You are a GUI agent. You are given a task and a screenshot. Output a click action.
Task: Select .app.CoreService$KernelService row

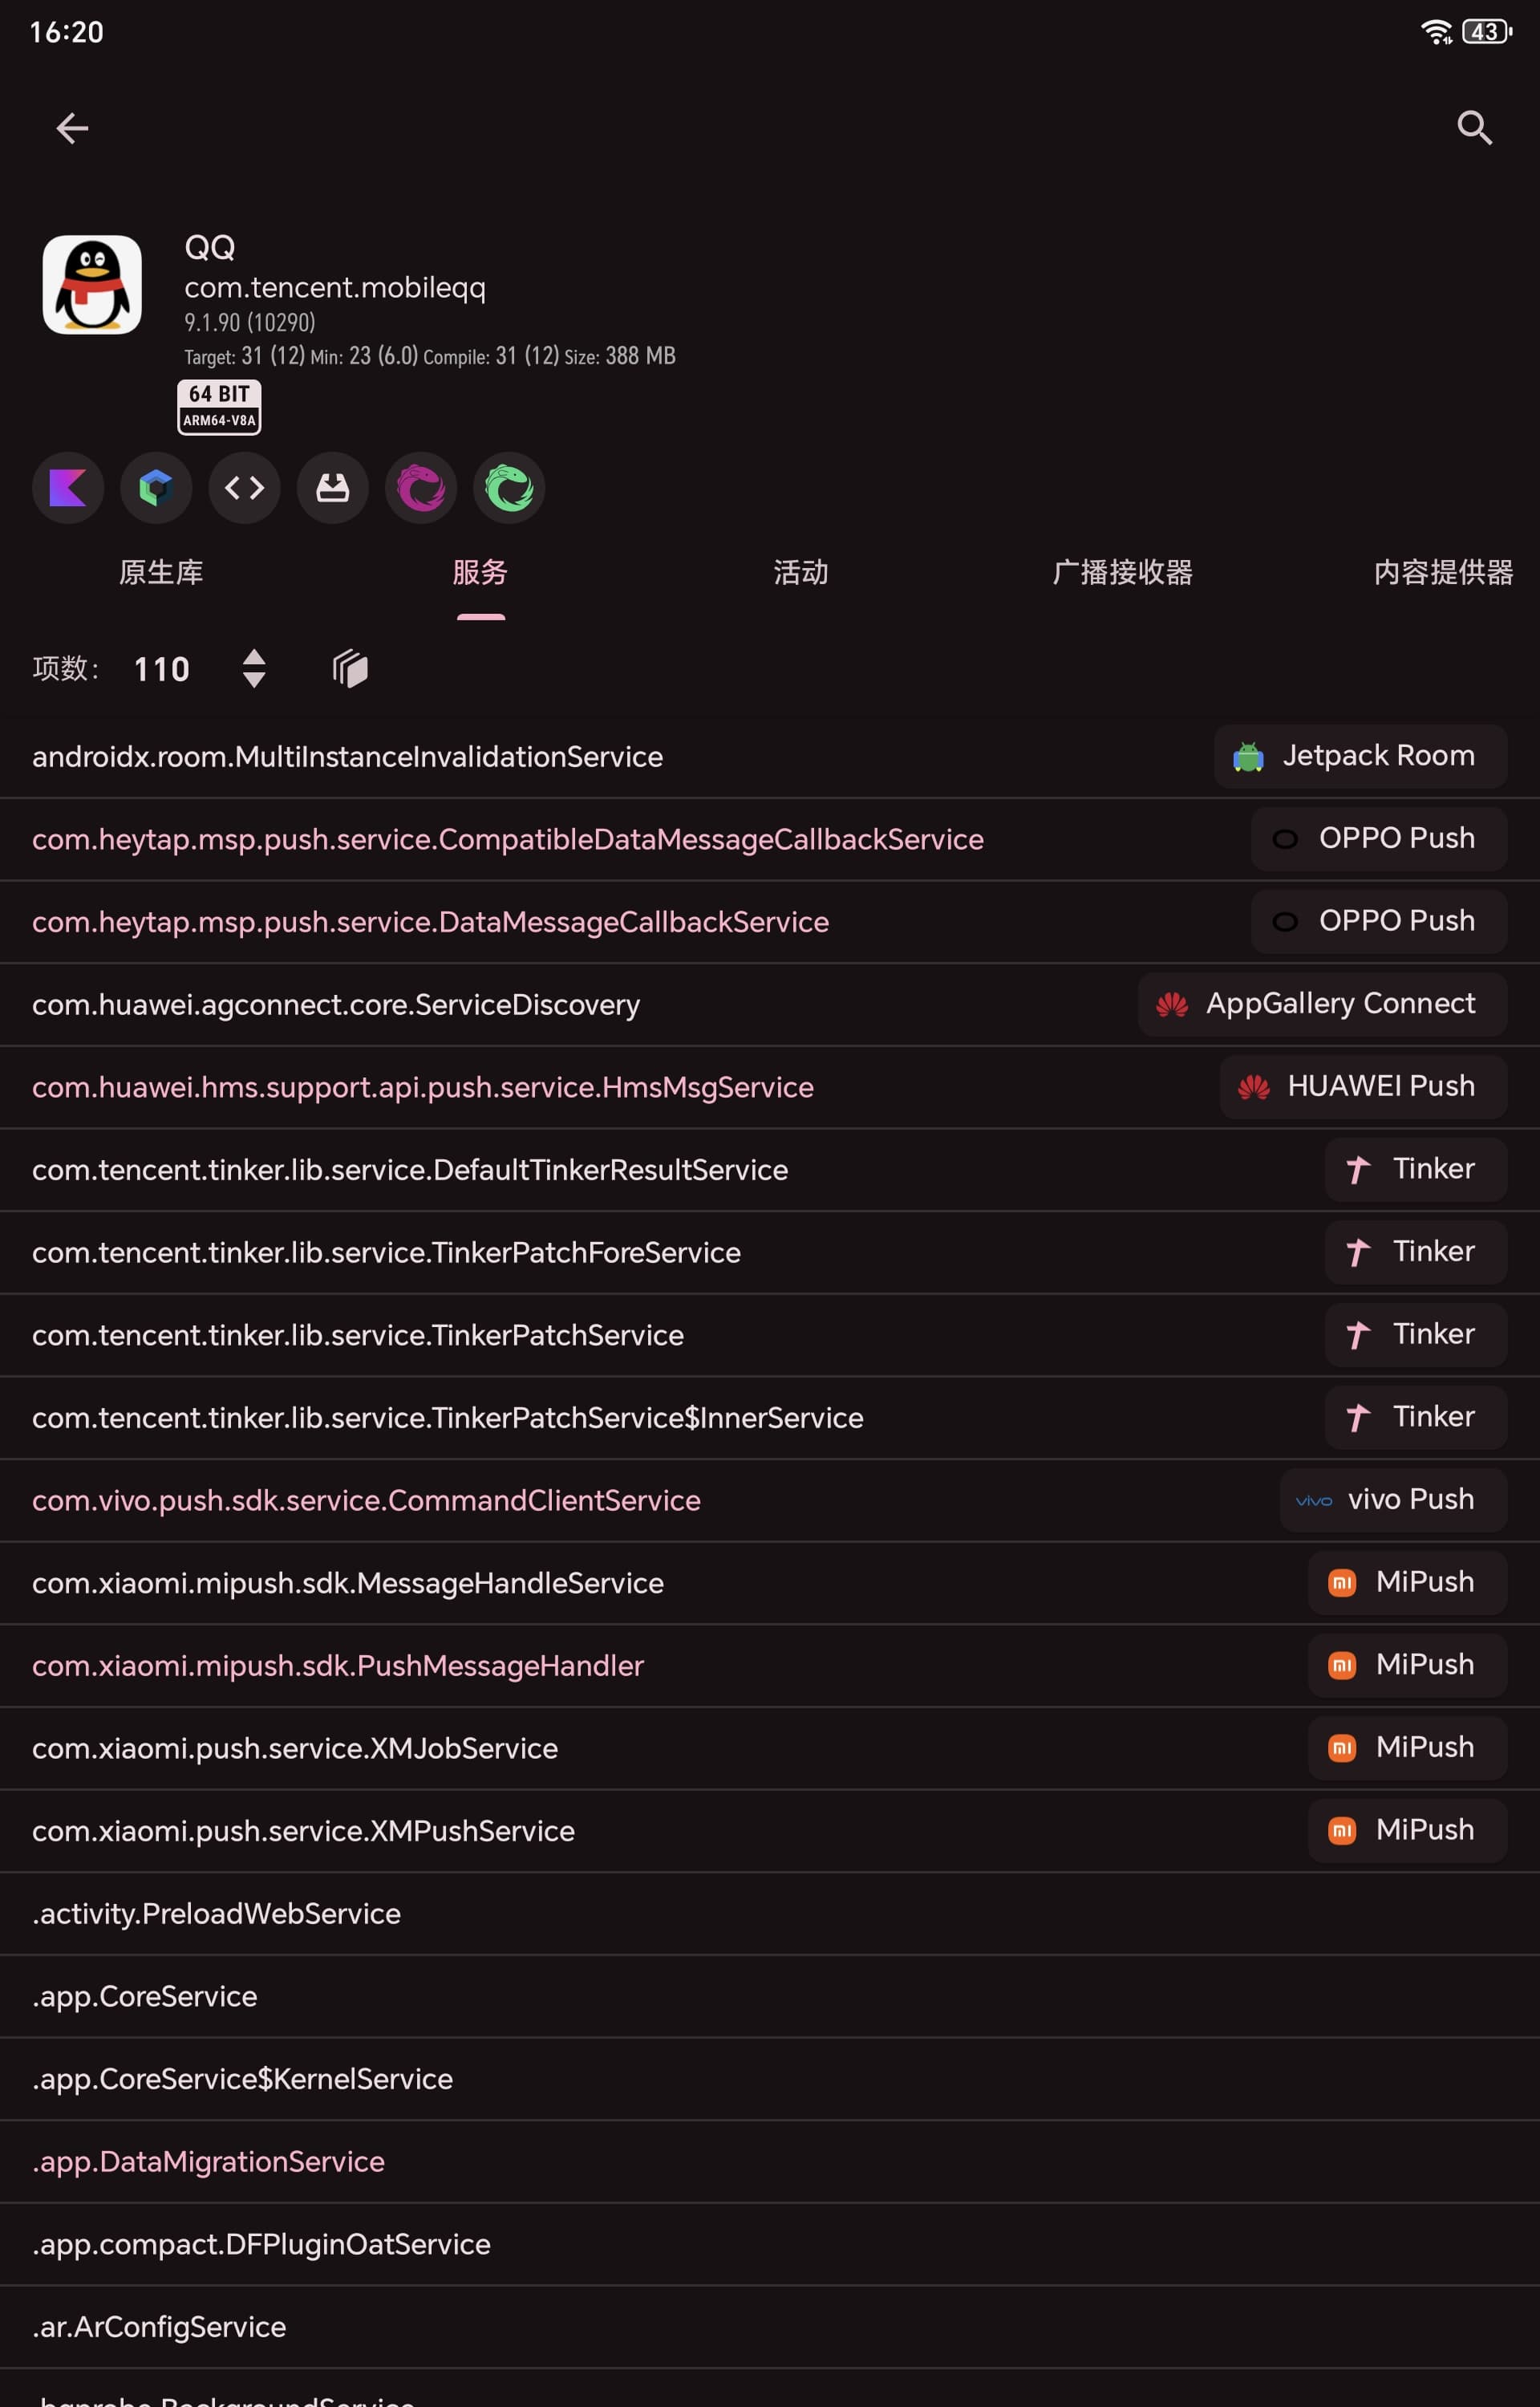point(770,2079)
